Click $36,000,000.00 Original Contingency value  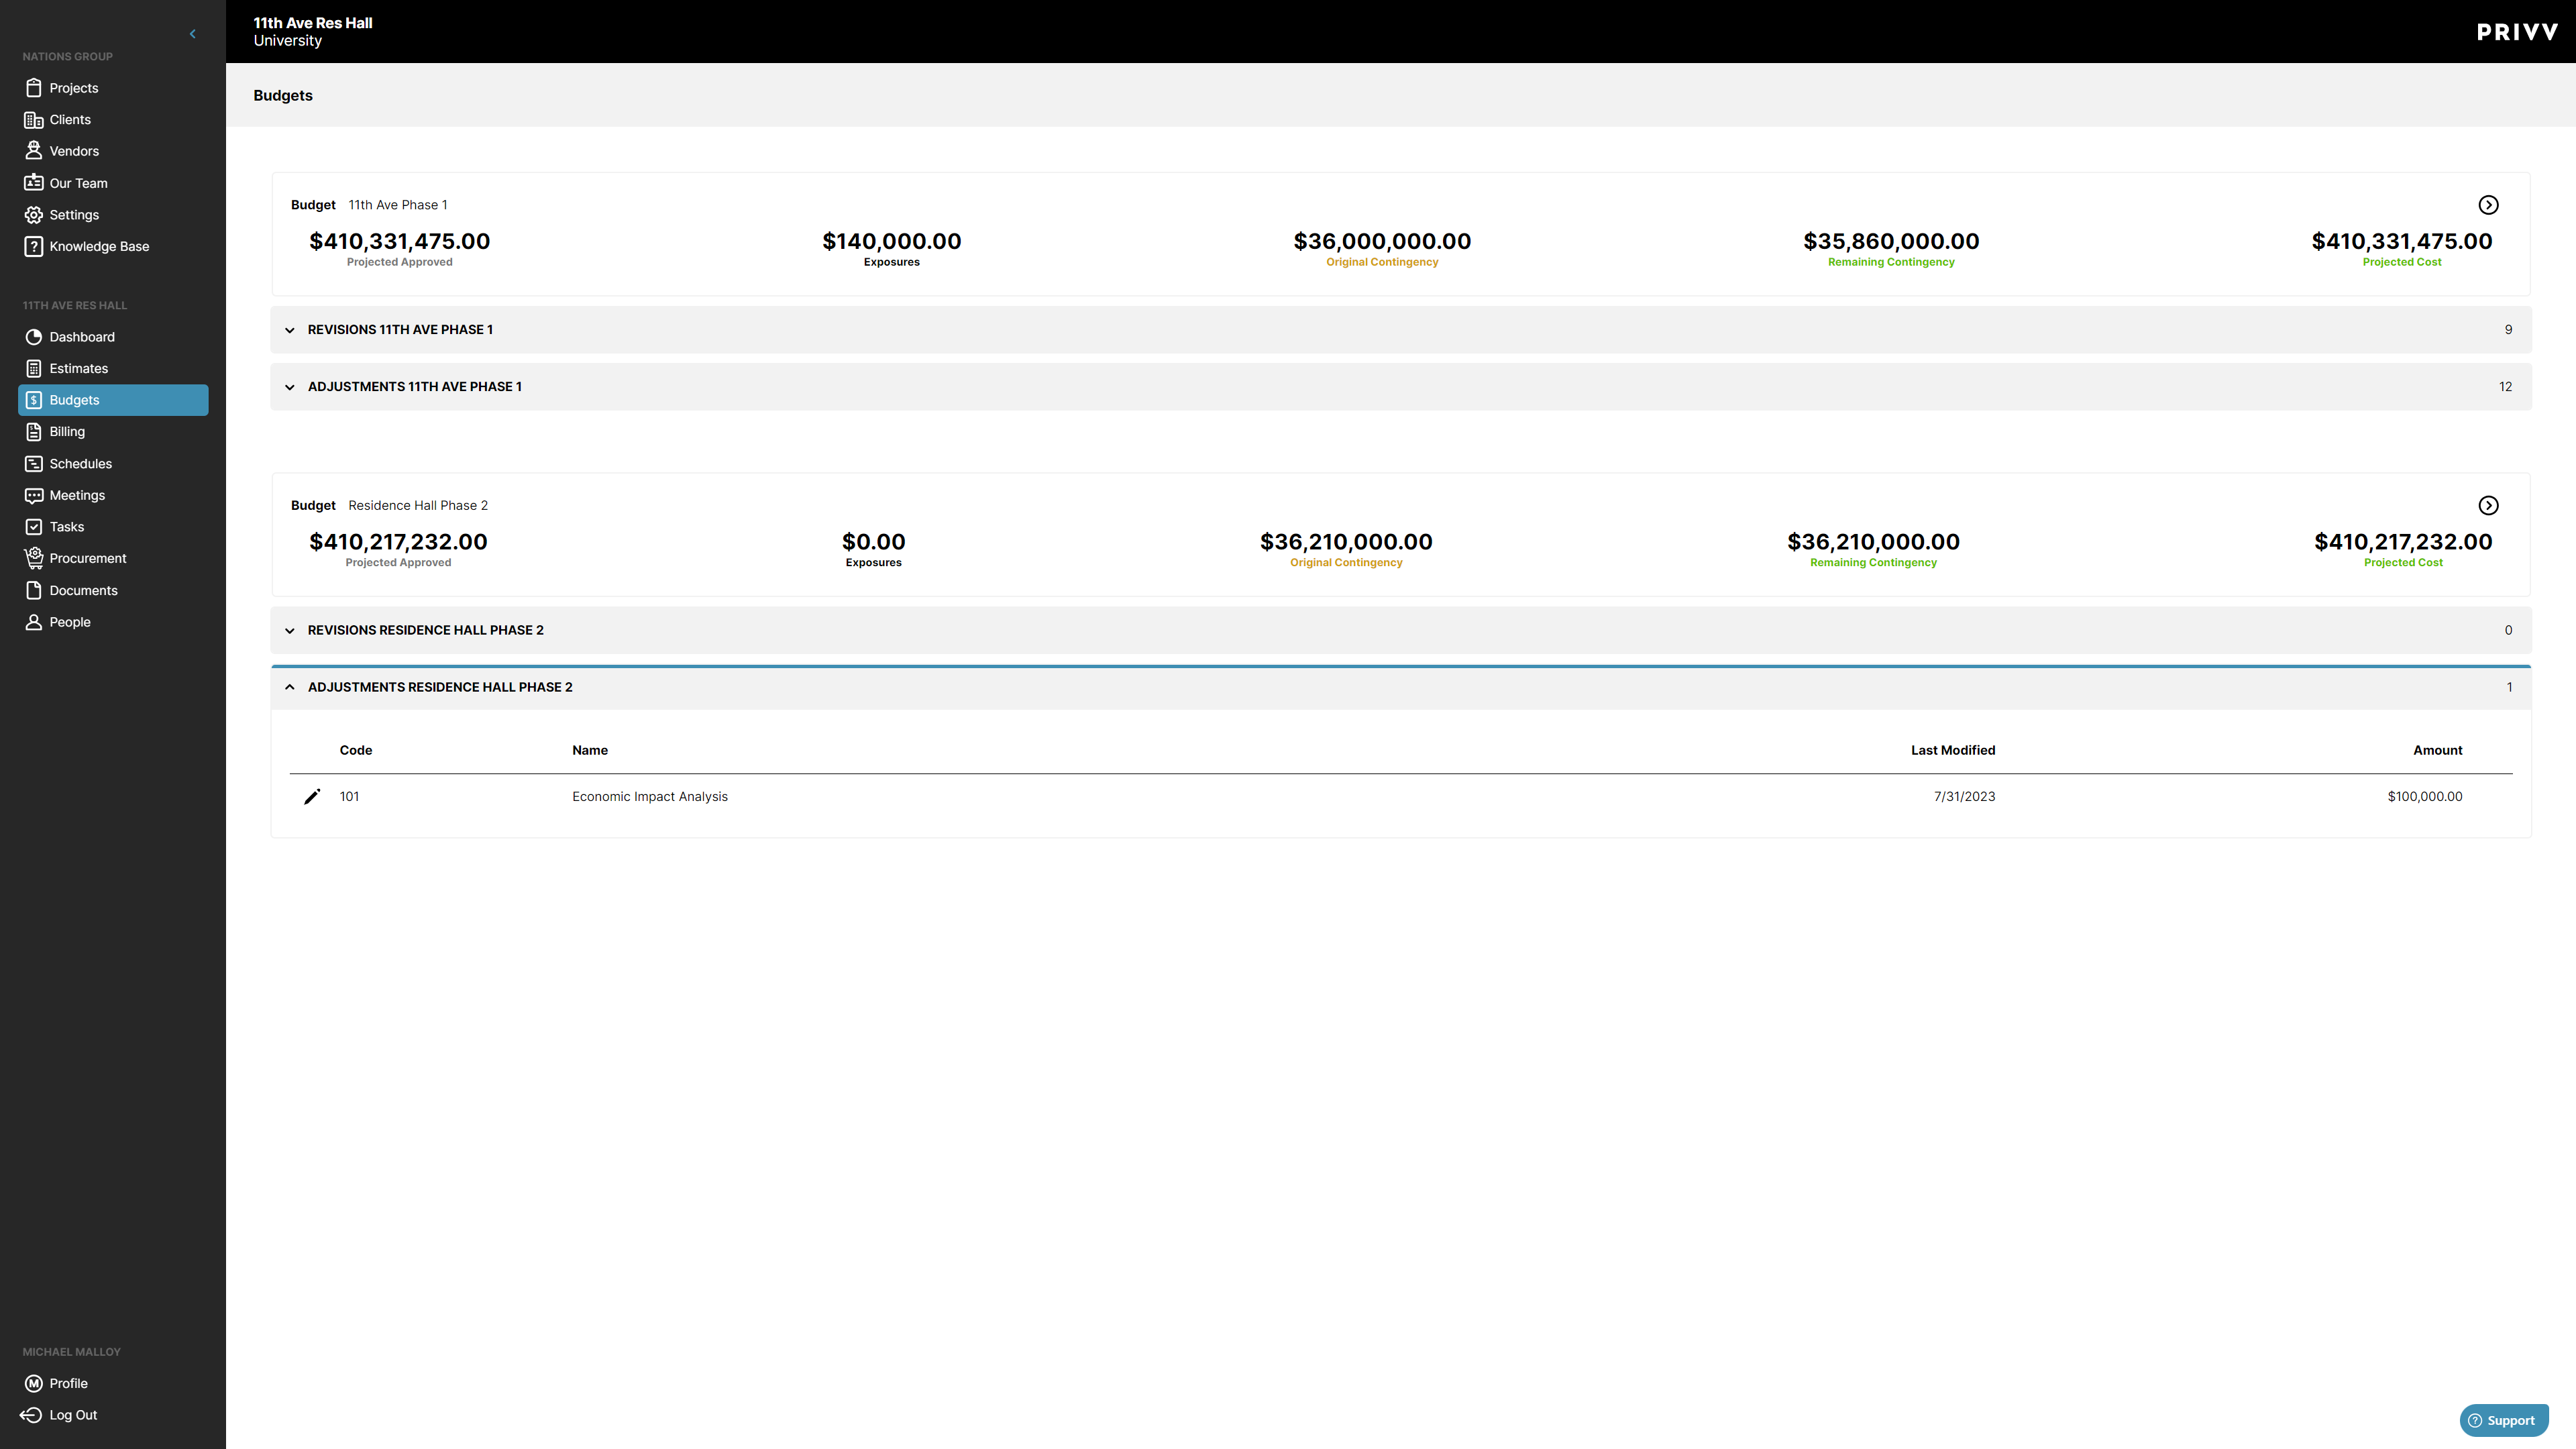coord(1382,242)
